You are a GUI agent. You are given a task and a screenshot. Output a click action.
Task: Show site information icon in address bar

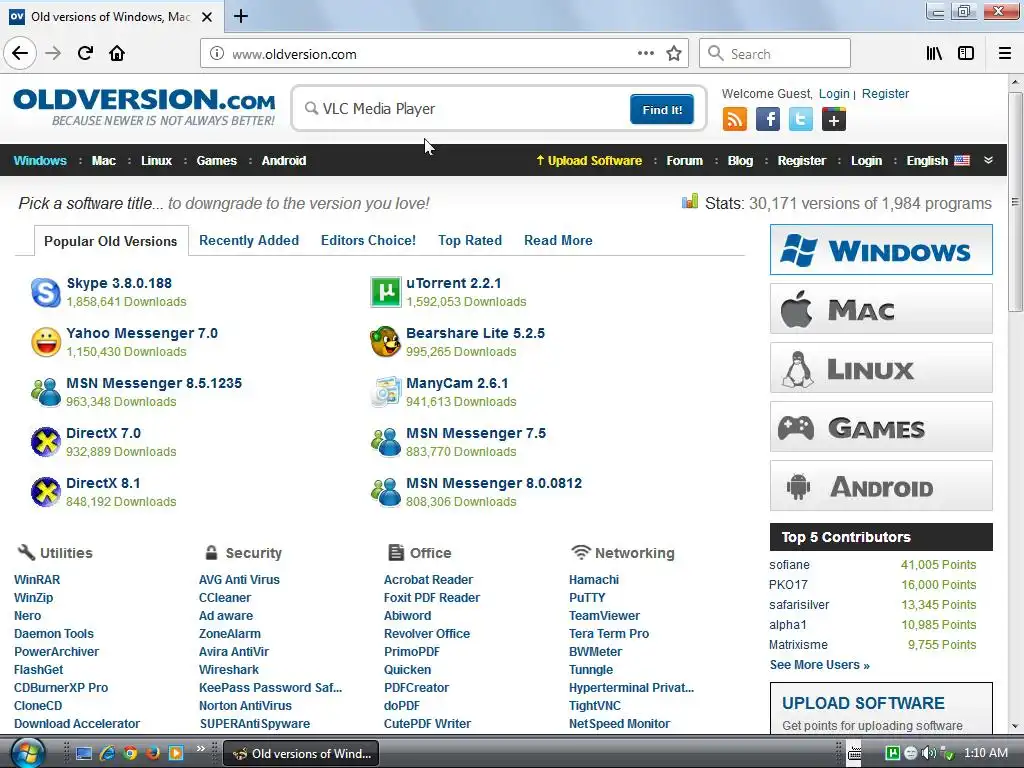tap(216, 54)
